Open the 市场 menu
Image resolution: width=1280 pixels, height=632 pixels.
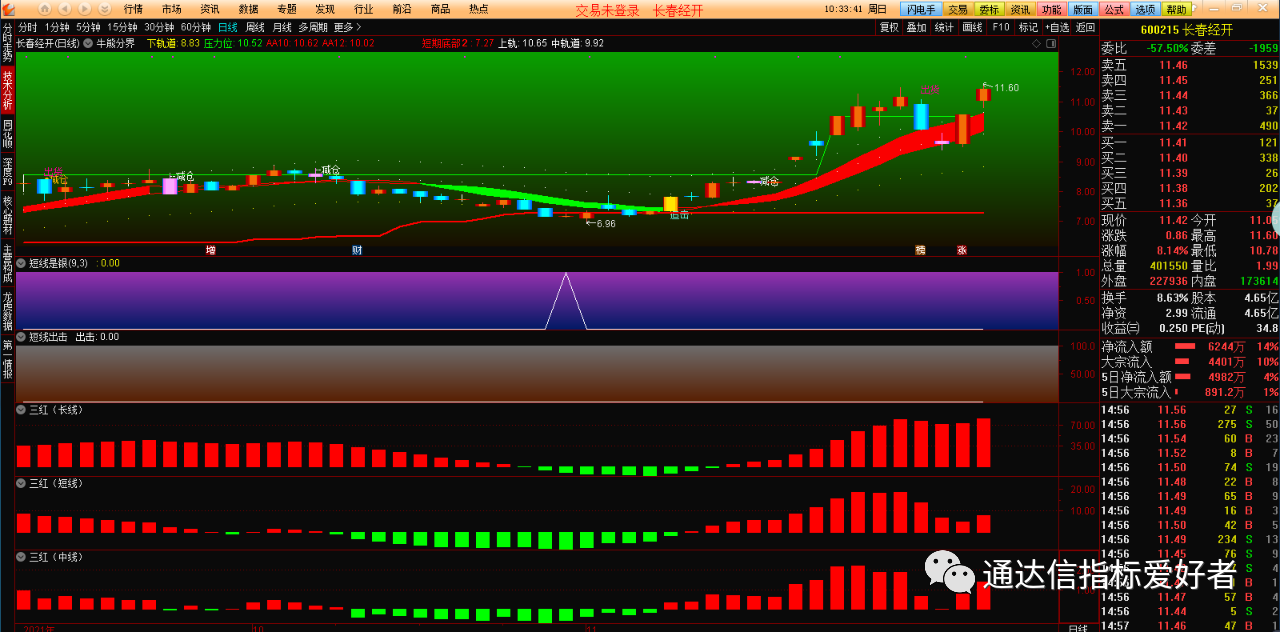point(172,9)
